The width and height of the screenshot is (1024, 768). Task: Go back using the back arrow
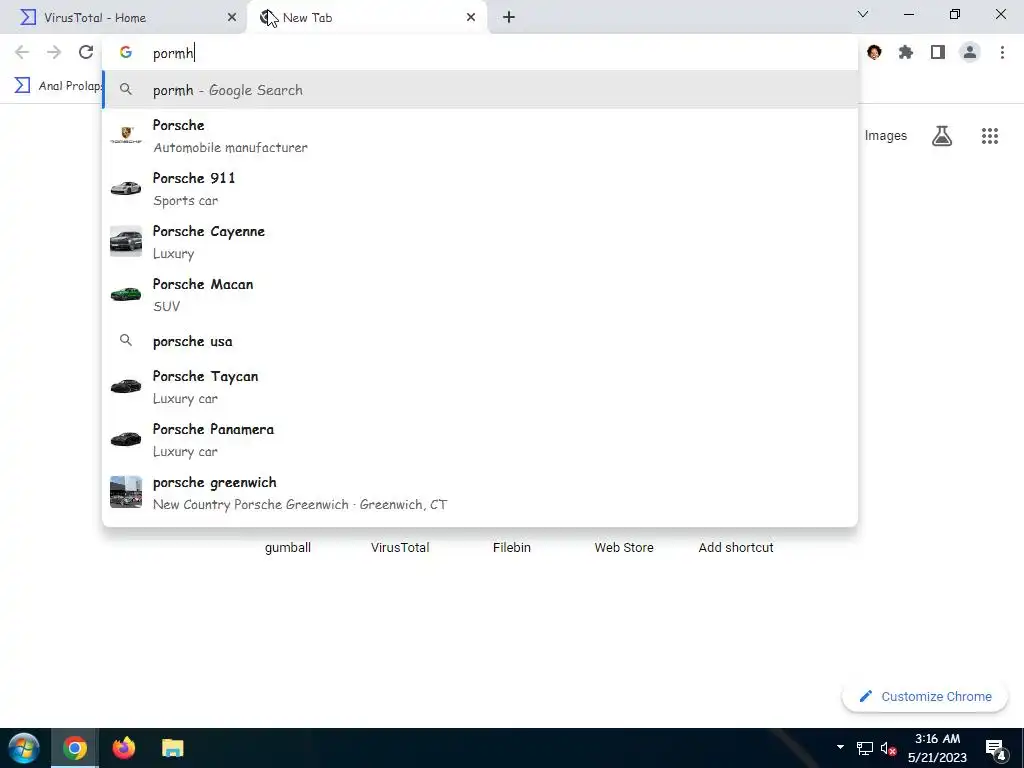[x=22, y=52]
